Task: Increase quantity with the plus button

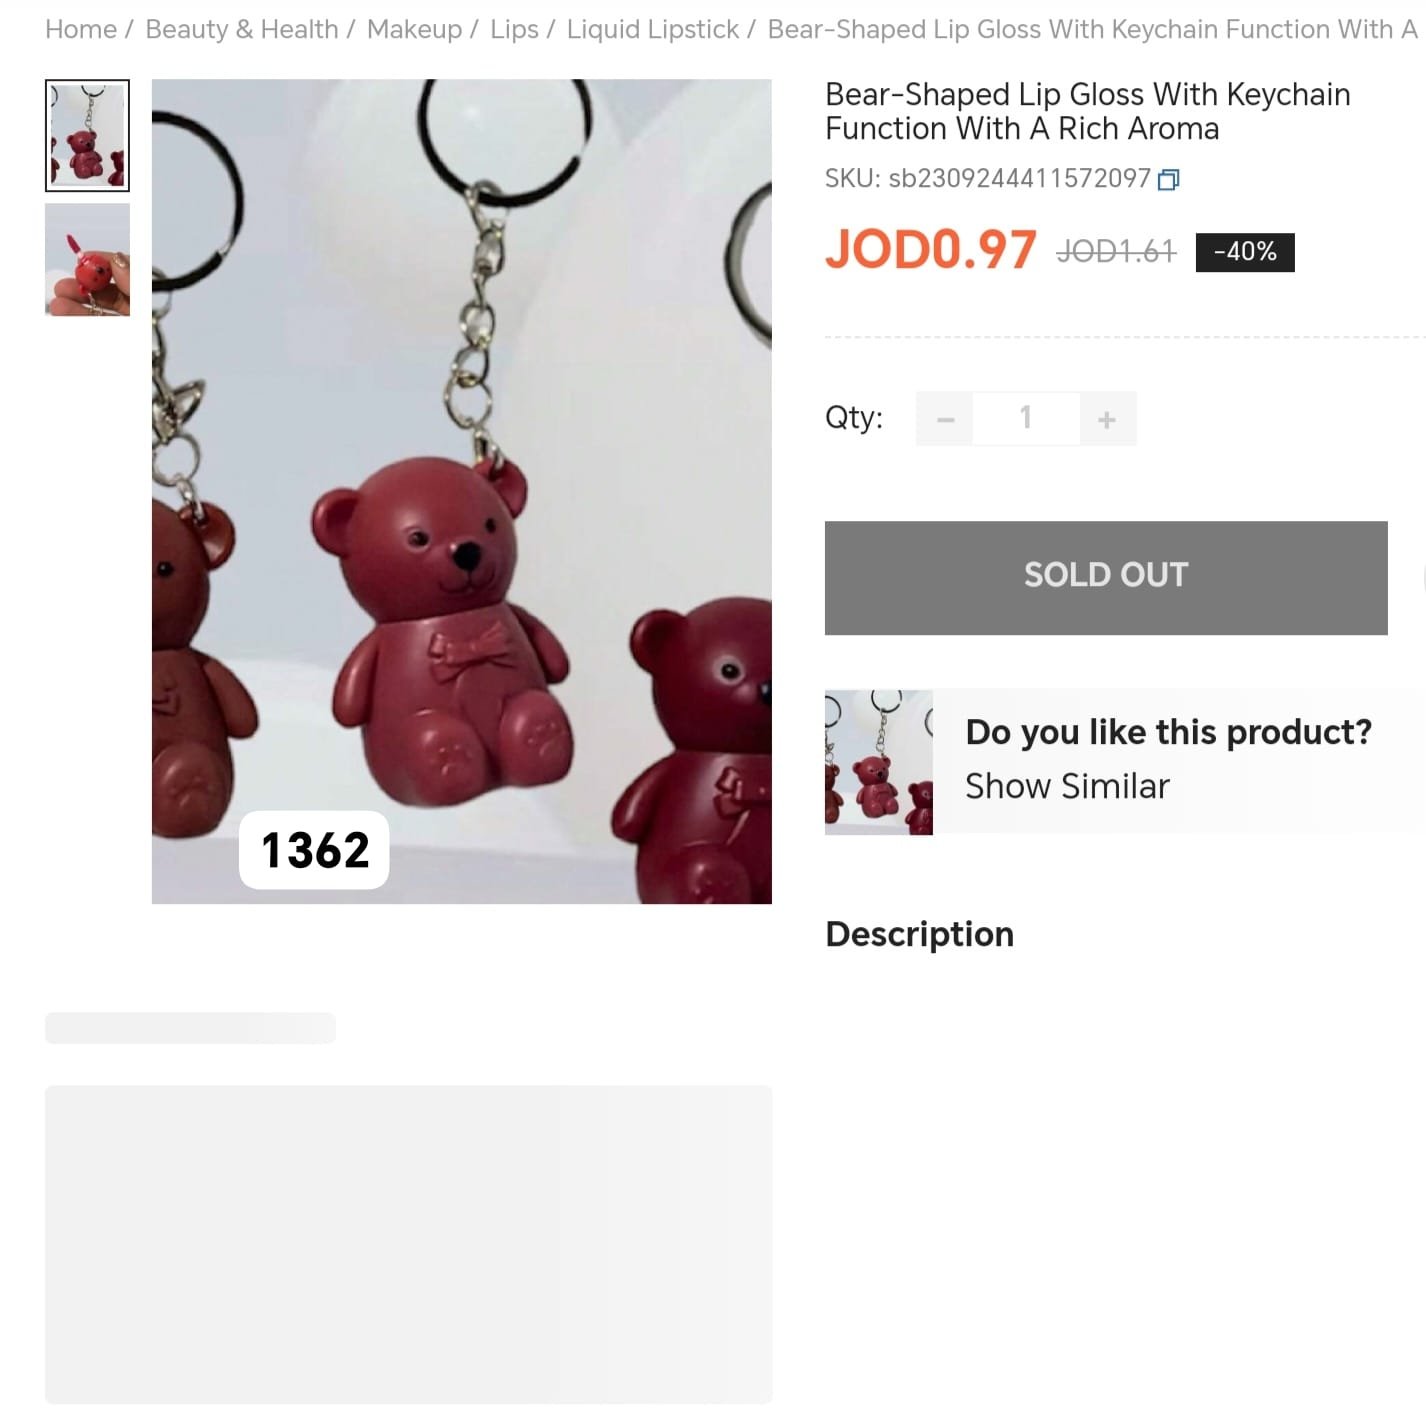Action: point(1107,419)
